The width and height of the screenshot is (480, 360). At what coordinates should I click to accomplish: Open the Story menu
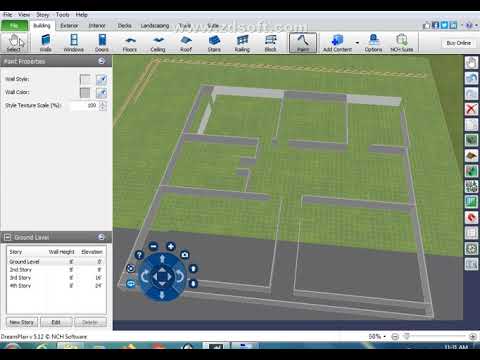[43, 15]
